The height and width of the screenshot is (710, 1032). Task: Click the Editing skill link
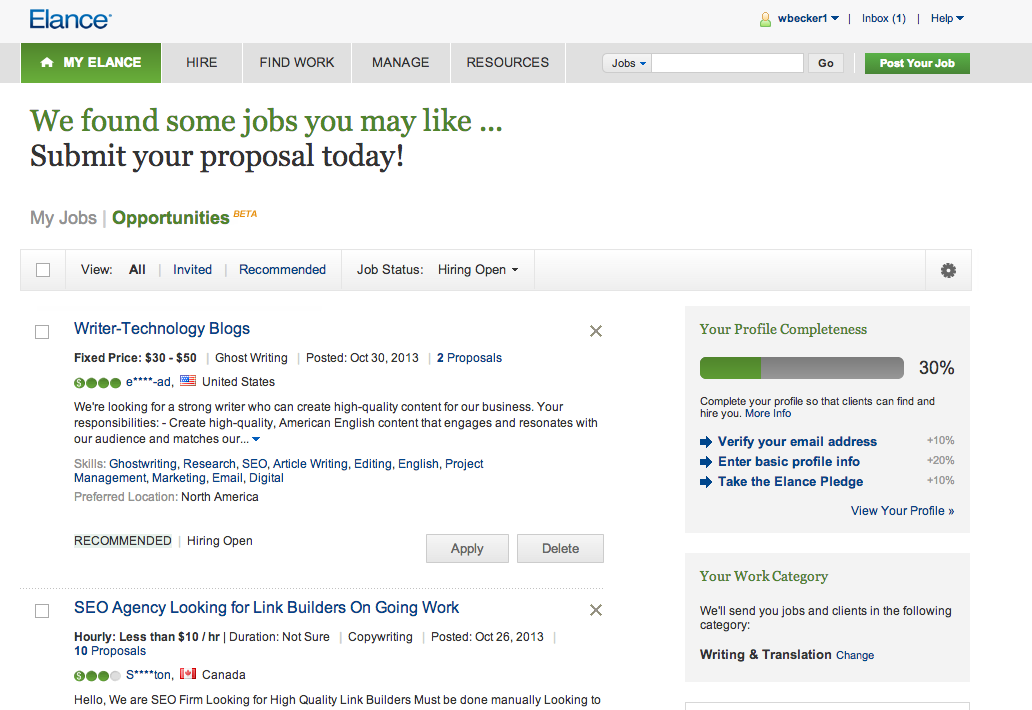[x=373, y=464]
